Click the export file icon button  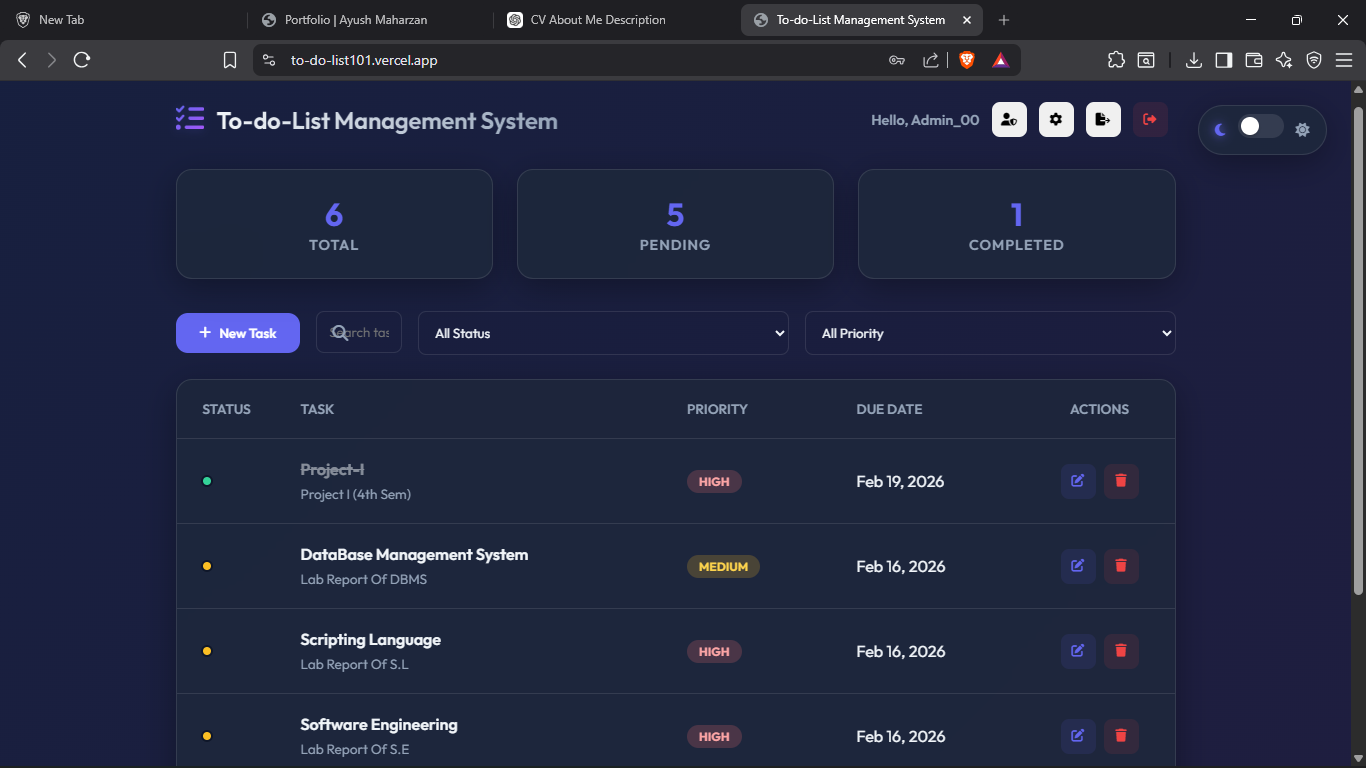(1103, 120)
